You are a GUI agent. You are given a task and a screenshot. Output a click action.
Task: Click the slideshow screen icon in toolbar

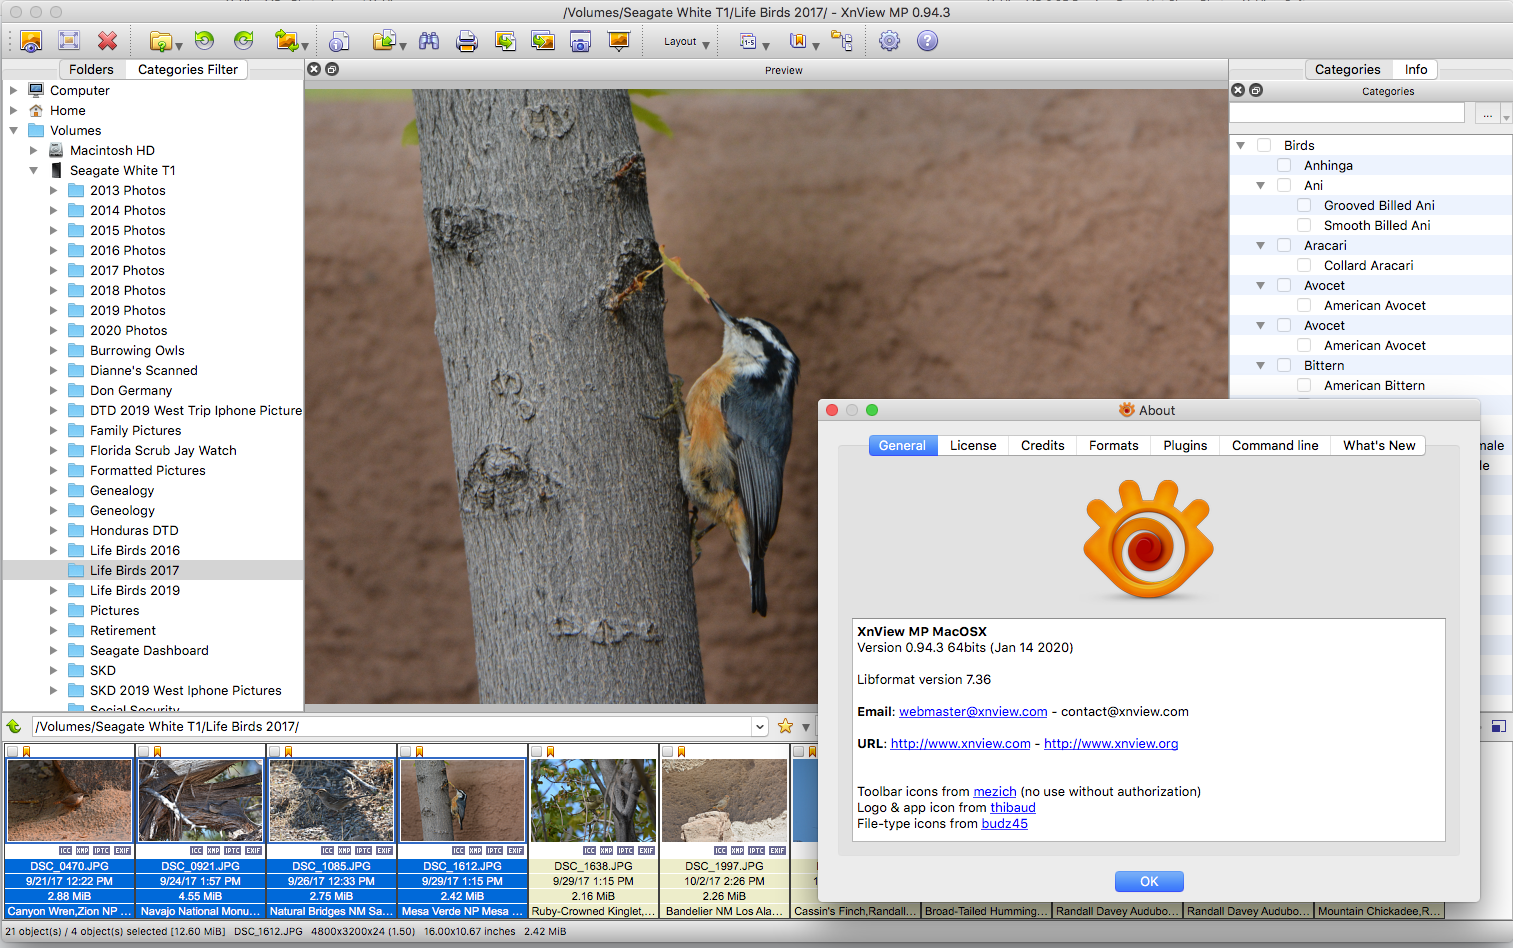coord(619,41)
